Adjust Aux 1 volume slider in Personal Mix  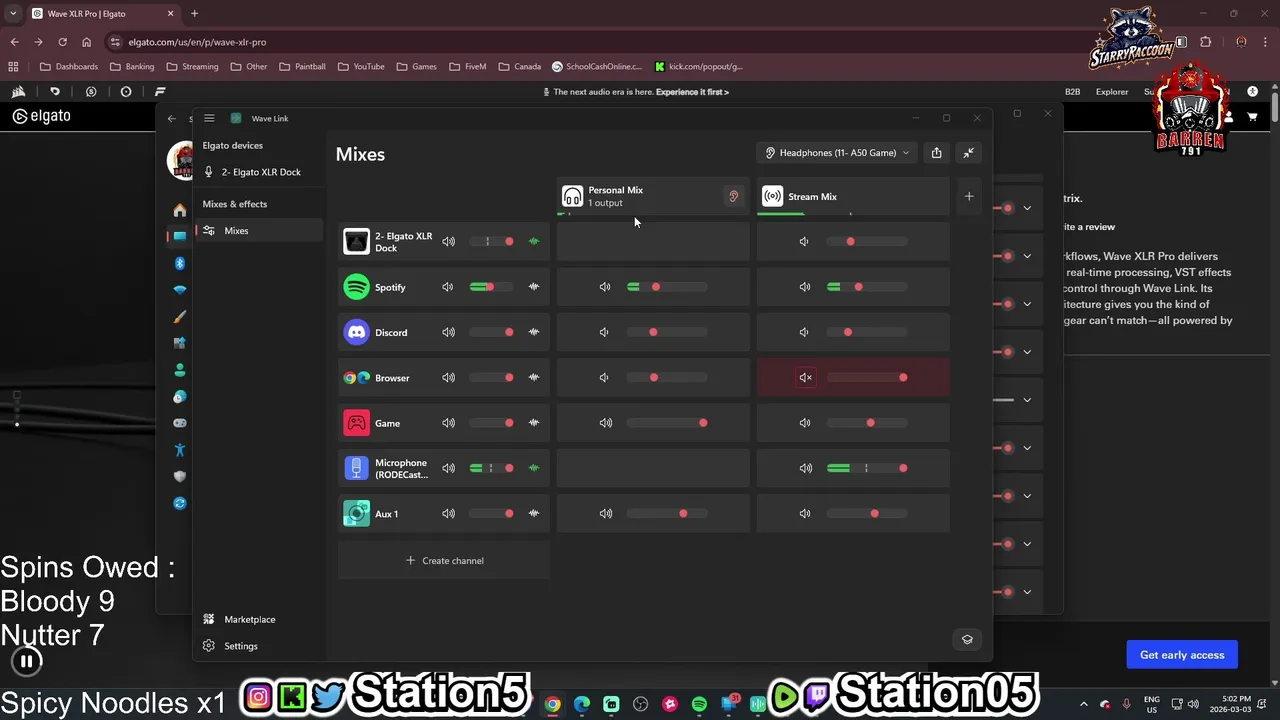click(x=667, y=514)
